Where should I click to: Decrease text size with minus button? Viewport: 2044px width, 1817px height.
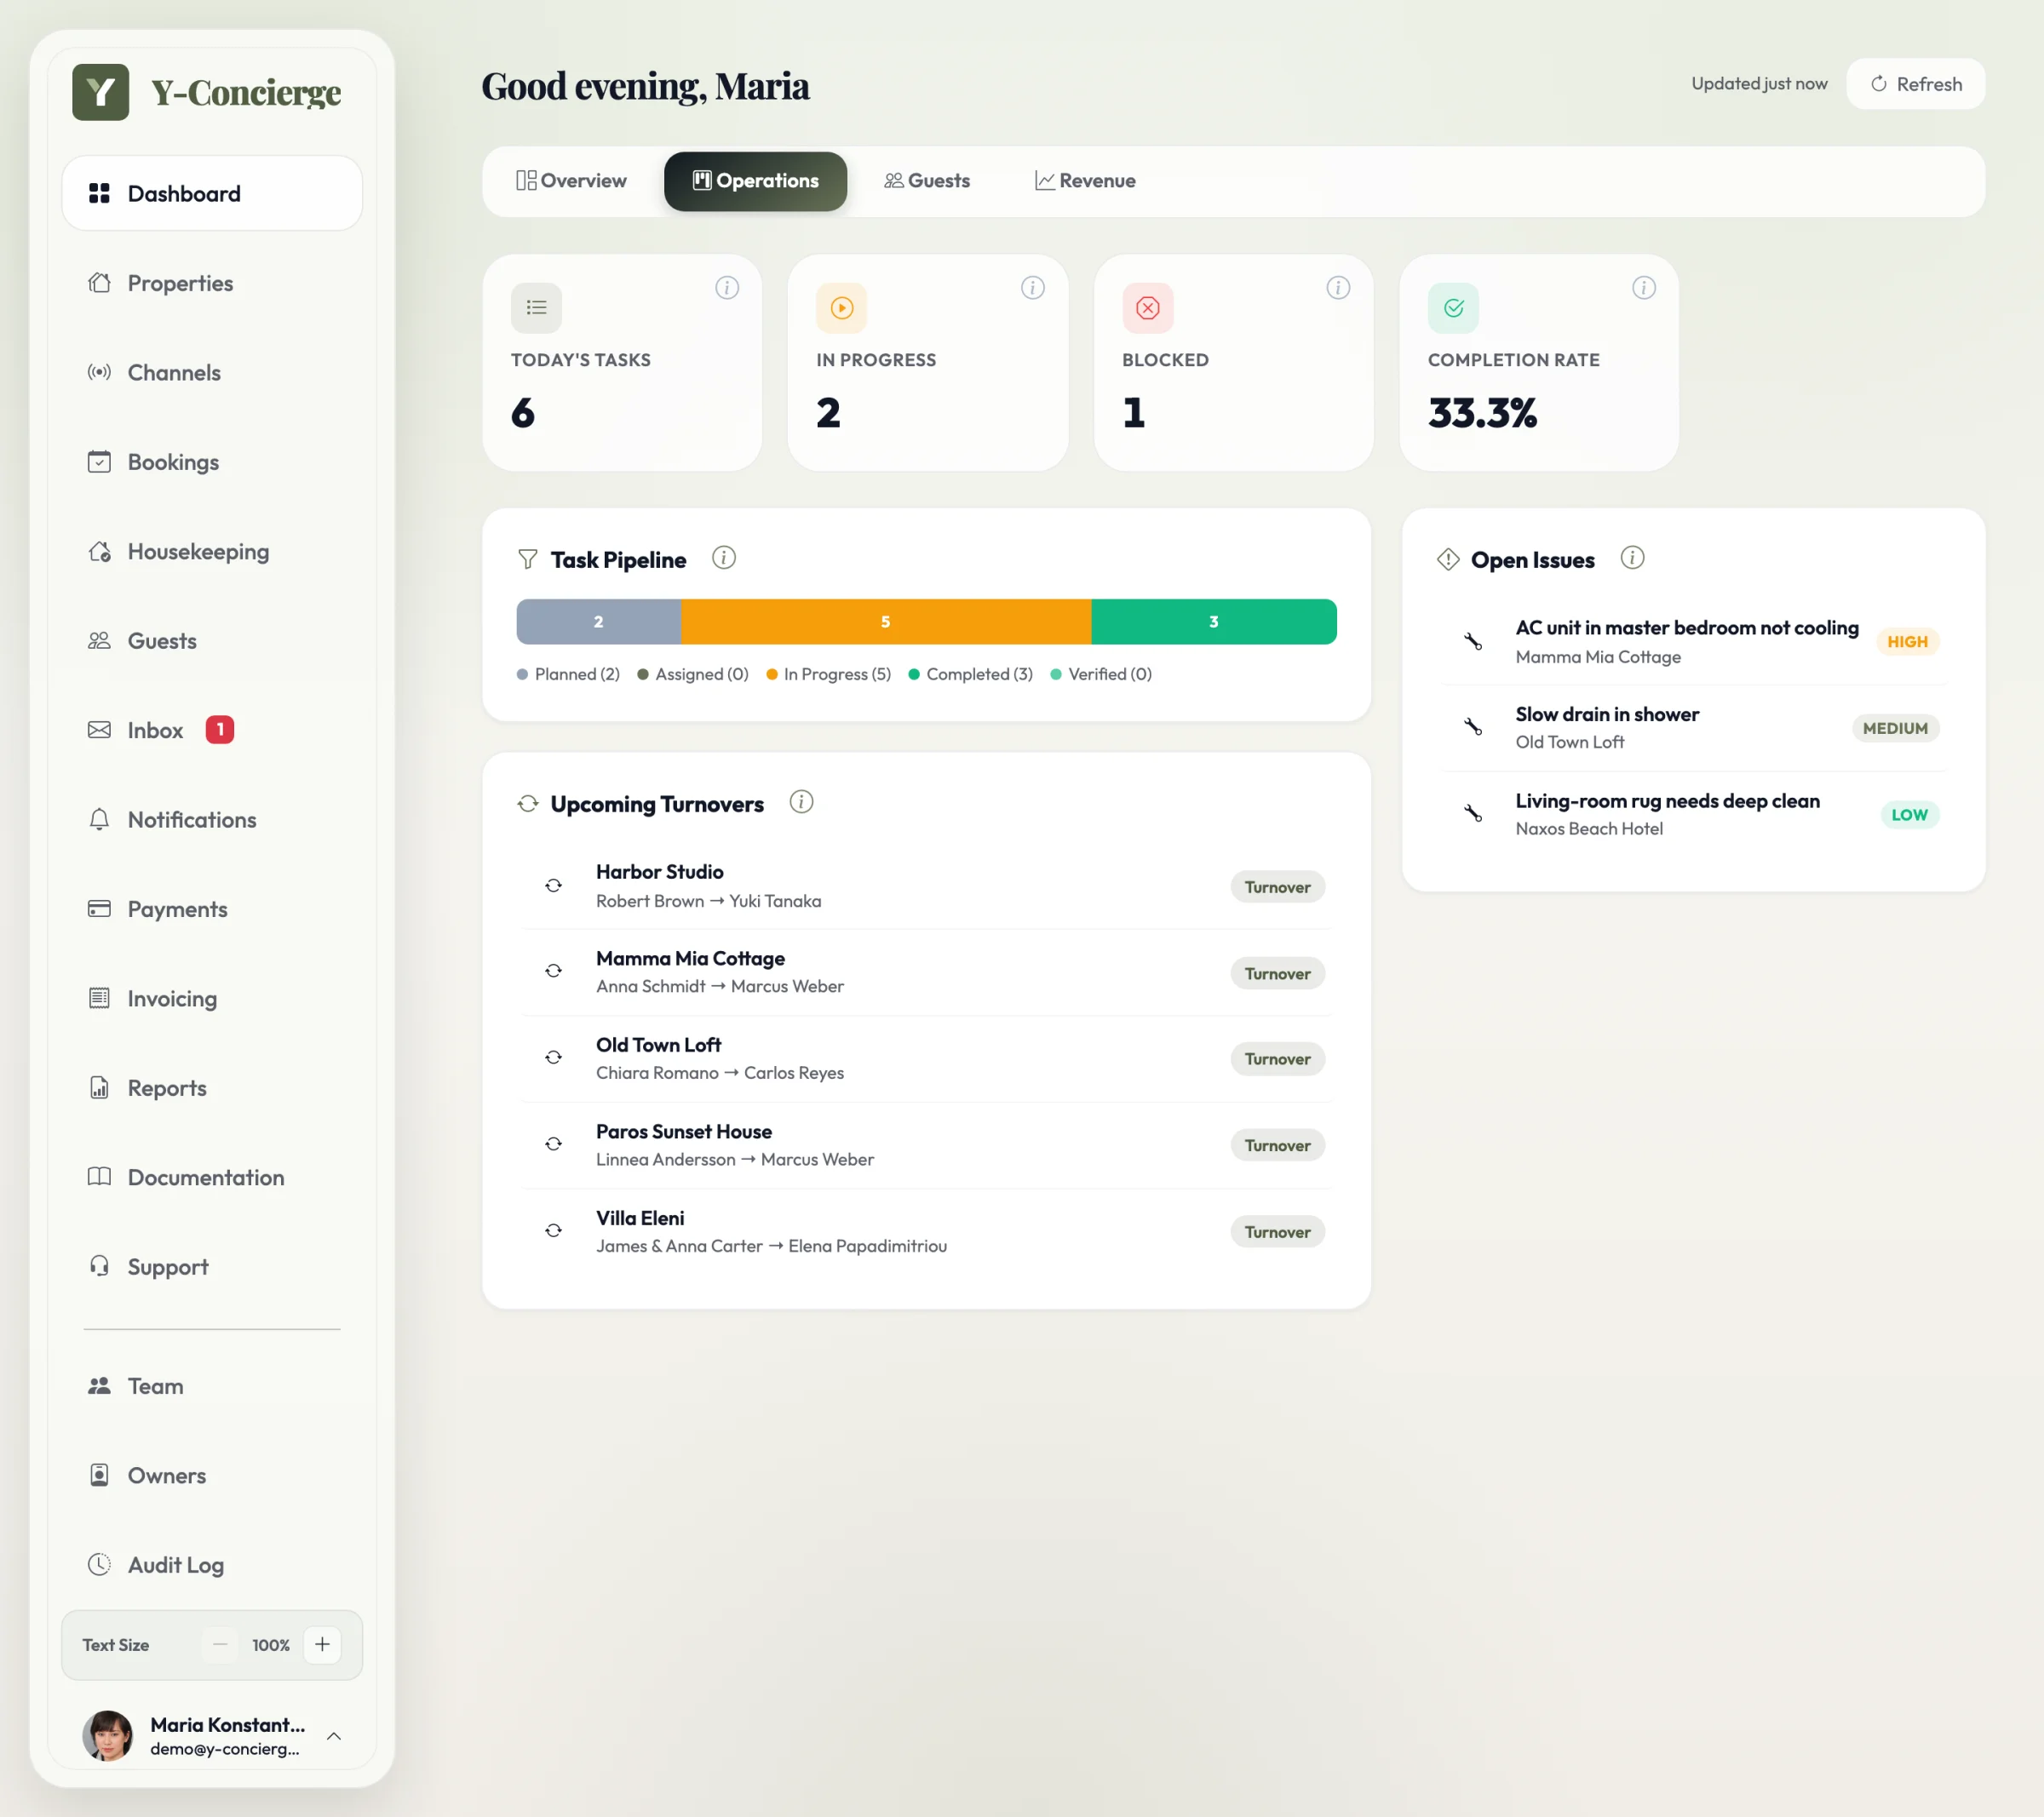[x=220, y=1644]
